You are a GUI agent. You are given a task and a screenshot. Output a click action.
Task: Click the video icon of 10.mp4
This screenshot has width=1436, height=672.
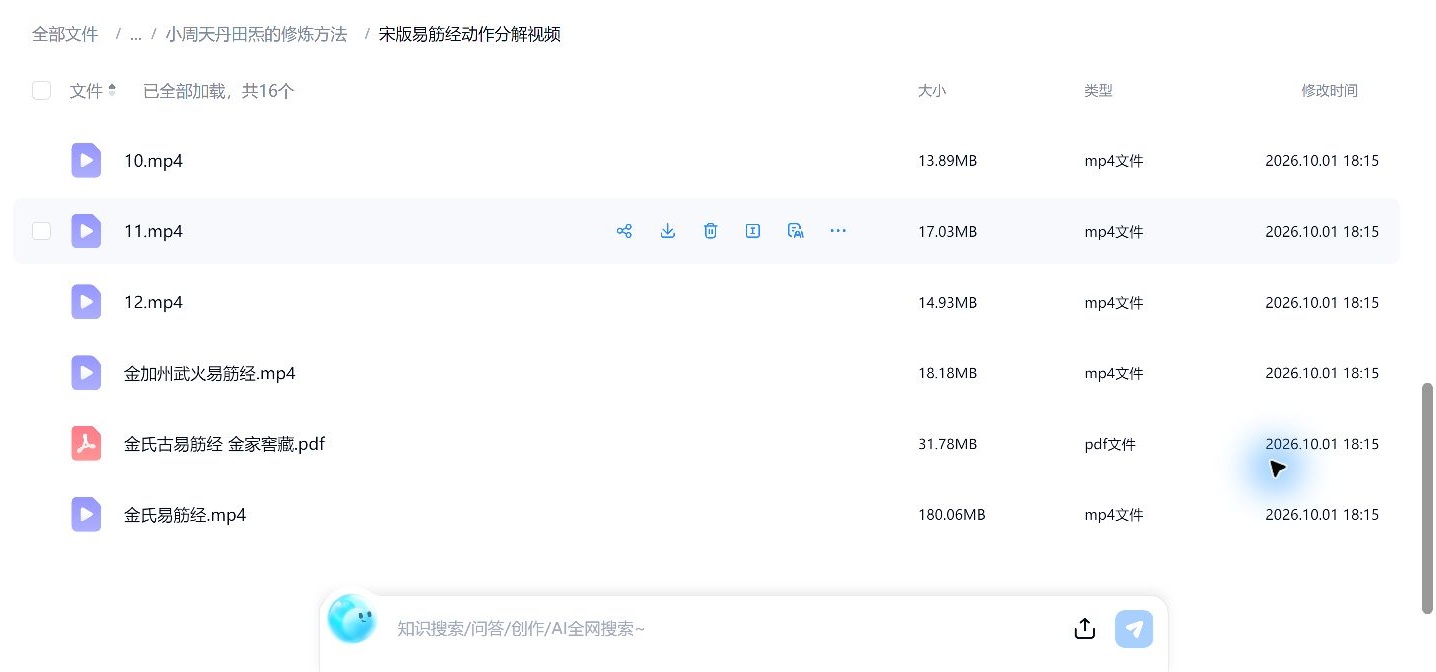tap(86, 160)
